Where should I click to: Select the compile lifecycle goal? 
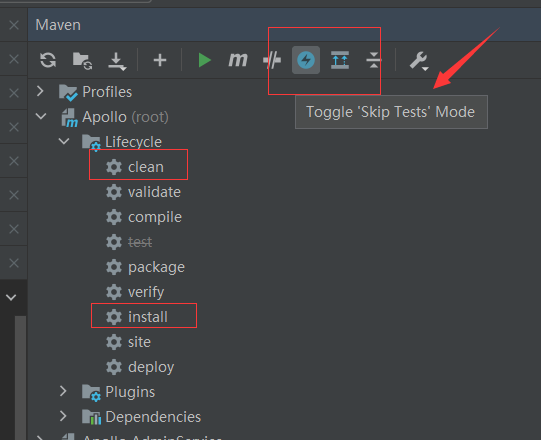155,217
